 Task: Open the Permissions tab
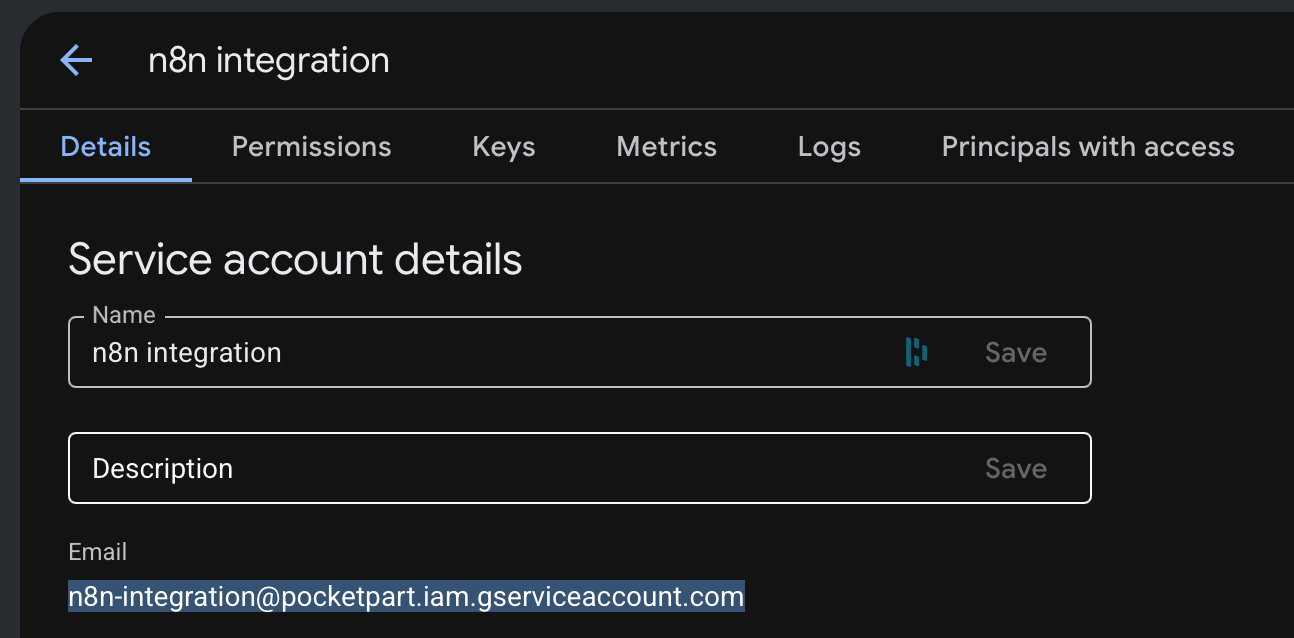pos(311,147)
